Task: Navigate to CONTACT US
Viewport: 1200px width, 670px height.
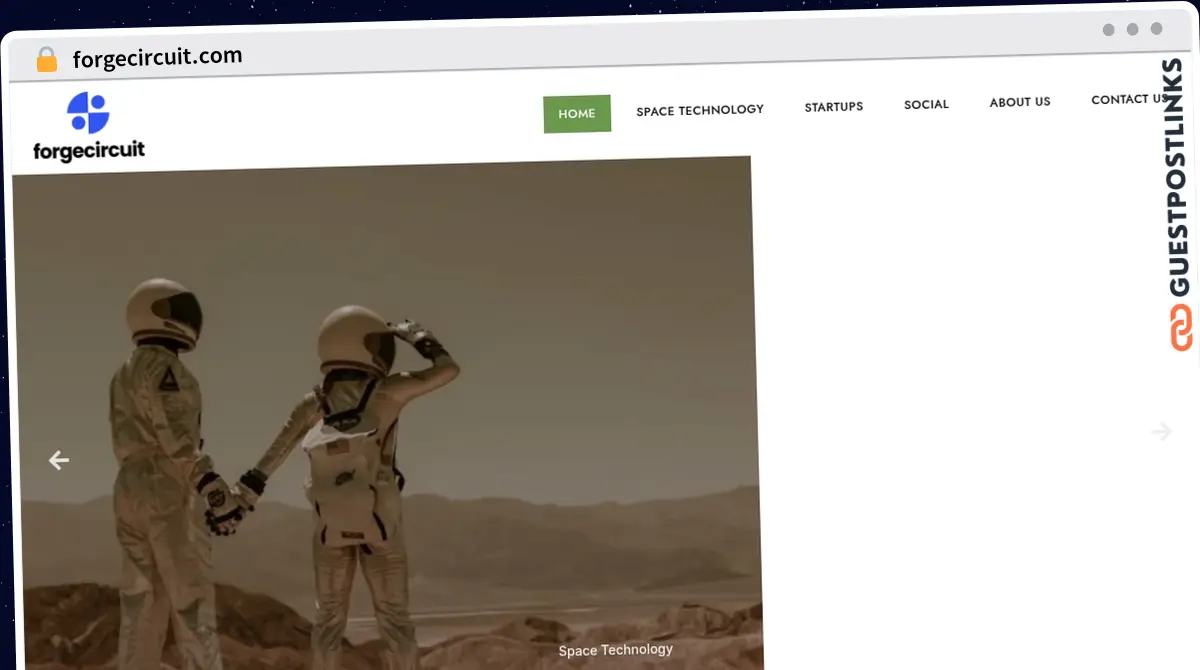Action: [1128, 99]
